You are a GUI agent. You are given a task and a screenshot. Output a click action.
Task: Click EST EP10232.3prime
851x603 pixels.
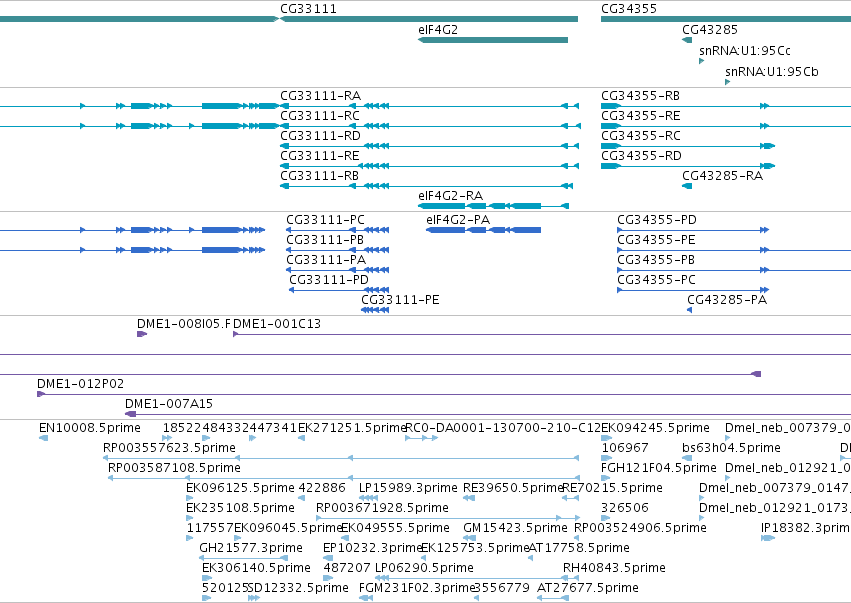pos(373,548)
